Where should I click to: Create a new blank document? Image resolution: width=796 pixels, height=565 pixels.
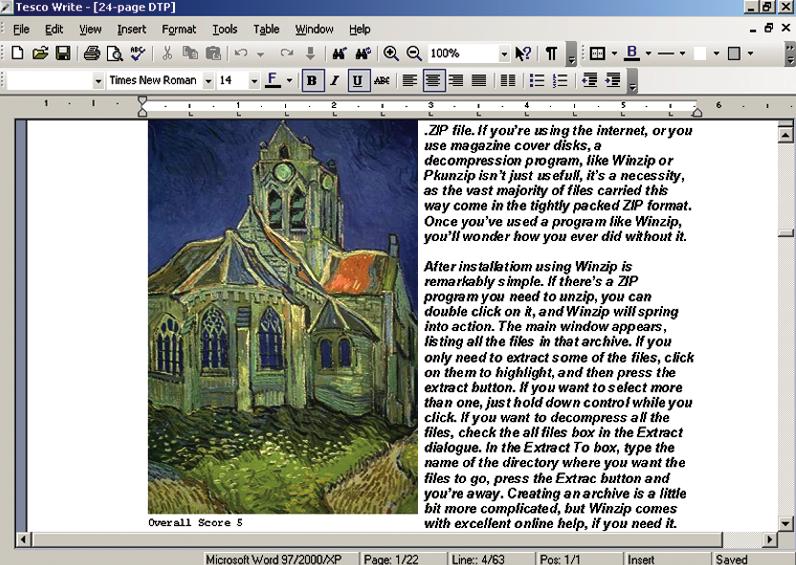pyautogui.click(x=17, y=53)
